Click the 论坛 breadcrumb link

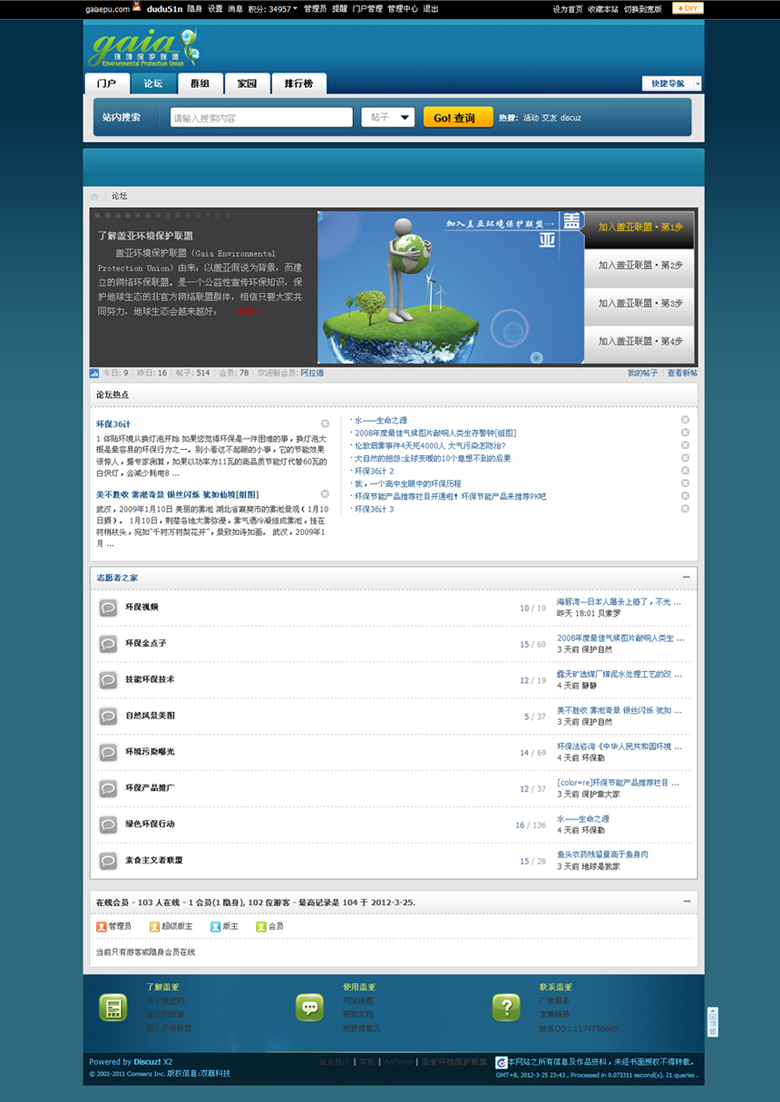(119, 196)
